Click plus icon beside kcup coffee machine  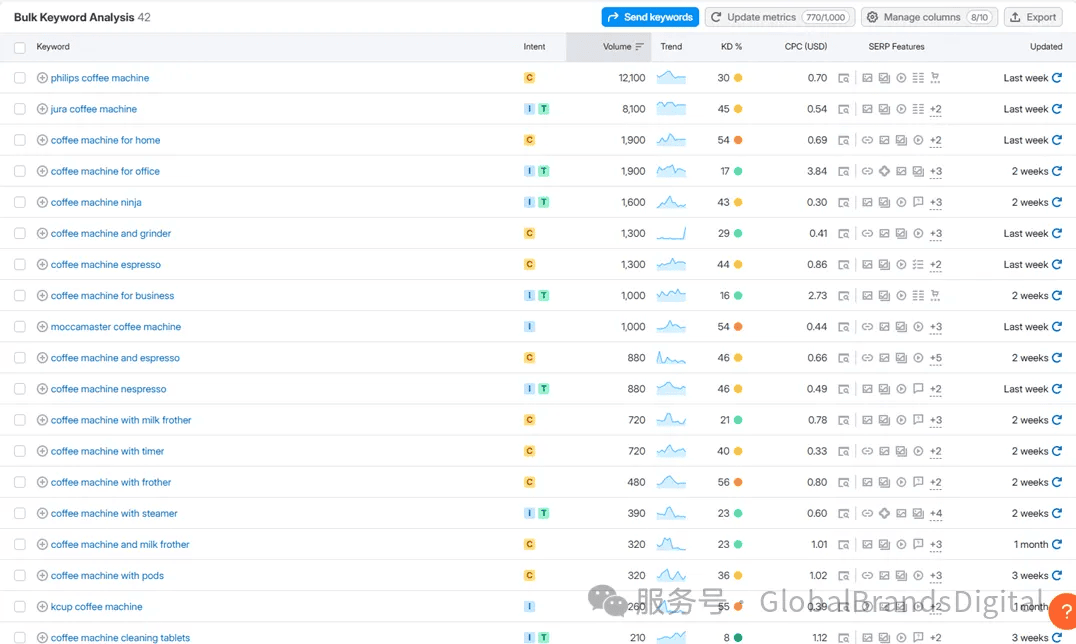[42, 606]
